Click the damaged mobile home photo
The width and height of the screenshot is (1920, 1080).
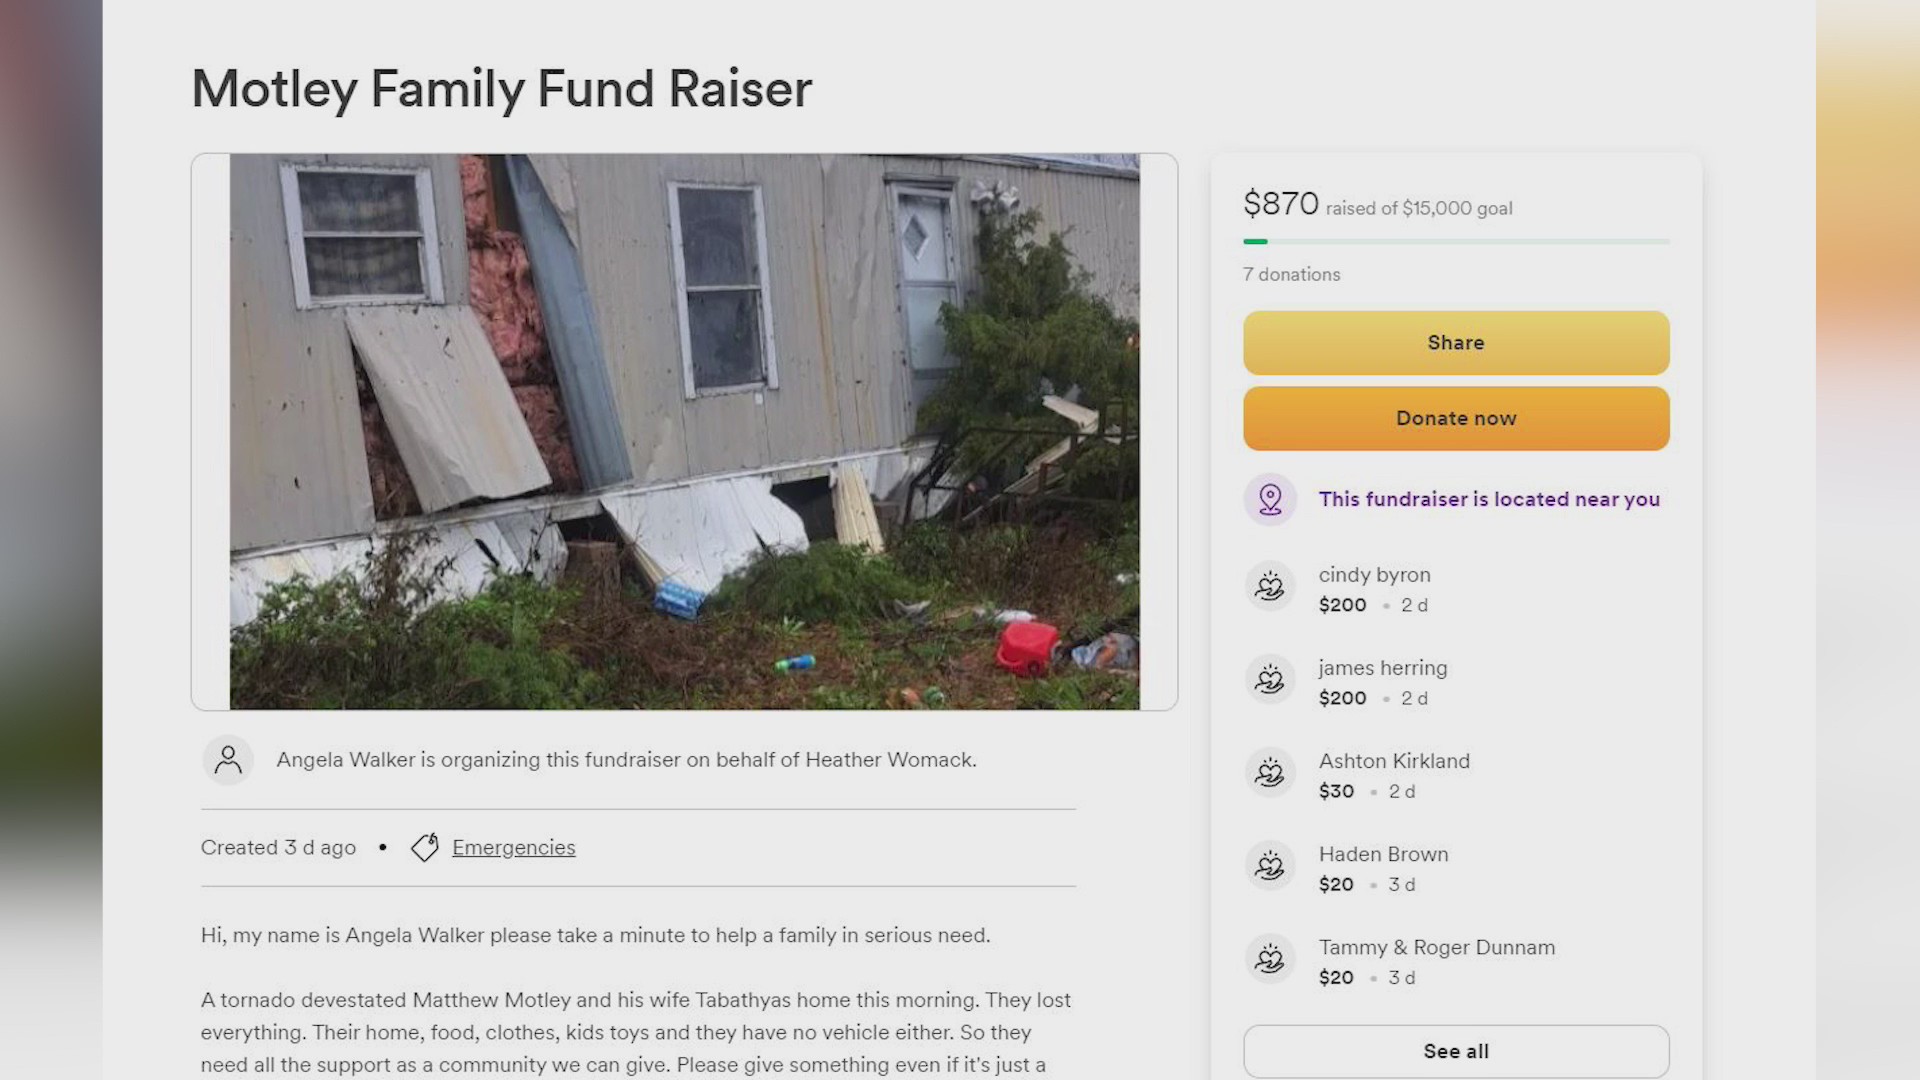[x=684, y=430]
